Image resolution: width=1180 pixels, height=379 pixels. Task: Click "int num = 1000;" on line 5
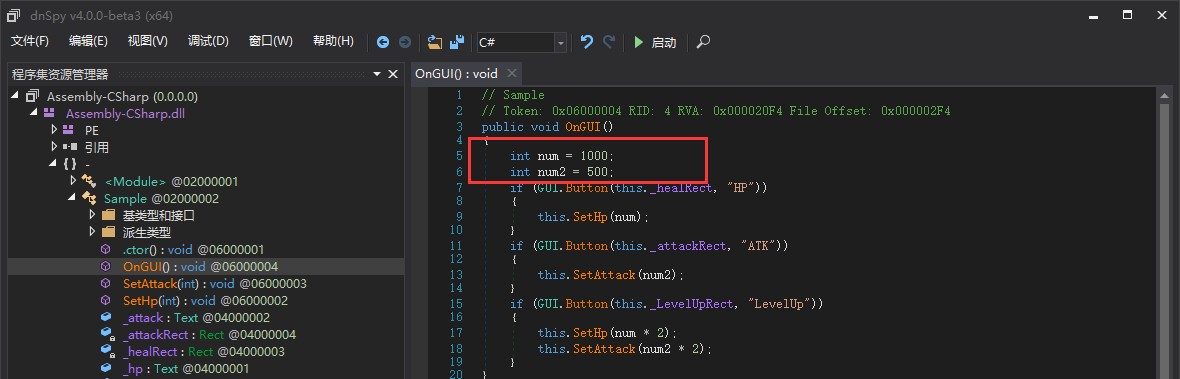(x=562, y=156)
